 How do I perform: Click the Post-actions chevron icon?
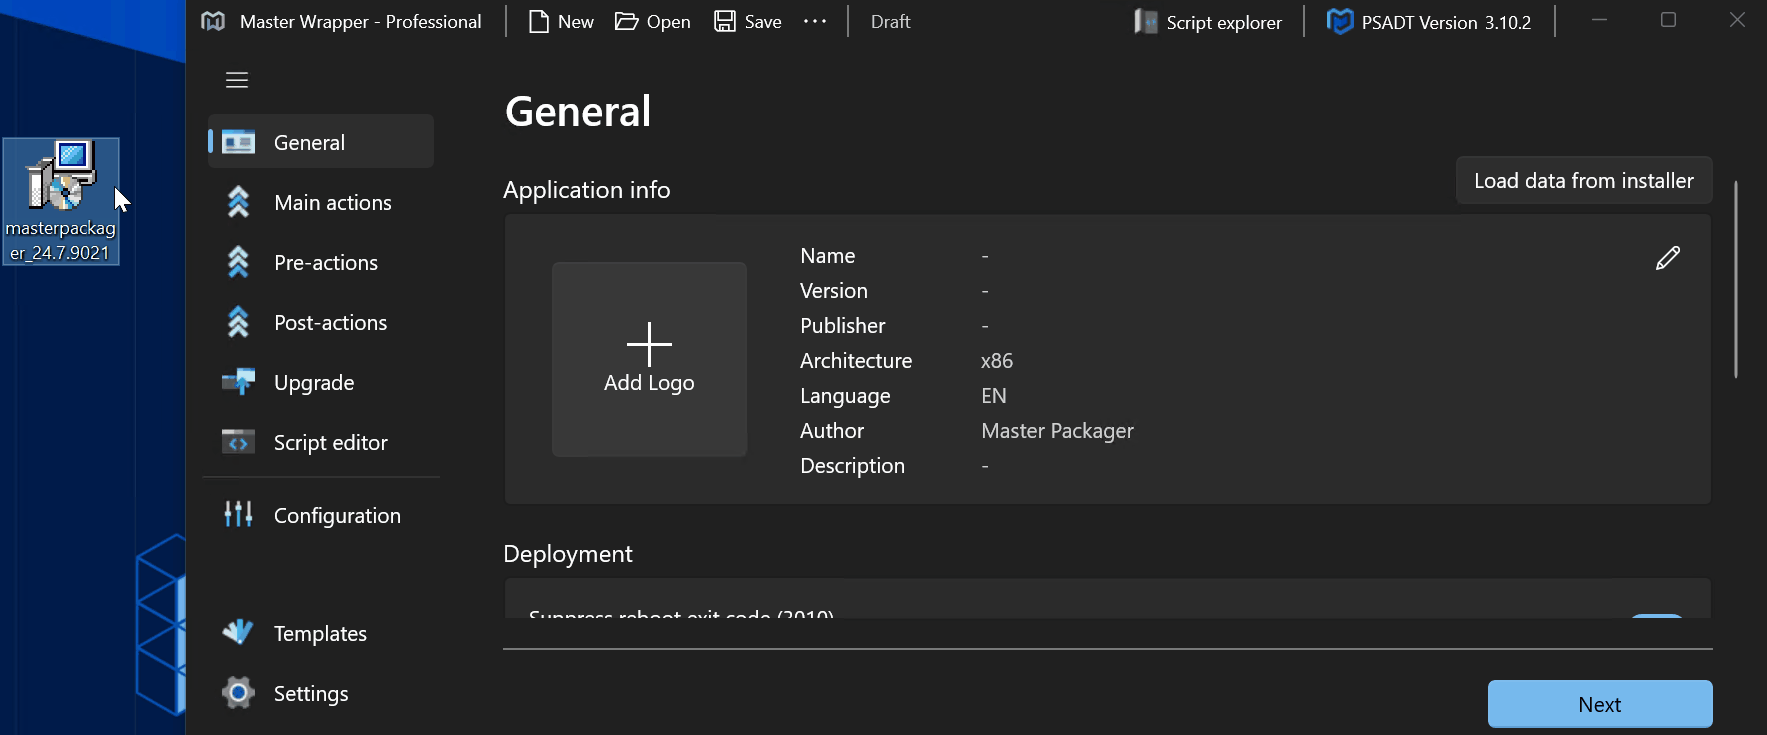[238, 322]
